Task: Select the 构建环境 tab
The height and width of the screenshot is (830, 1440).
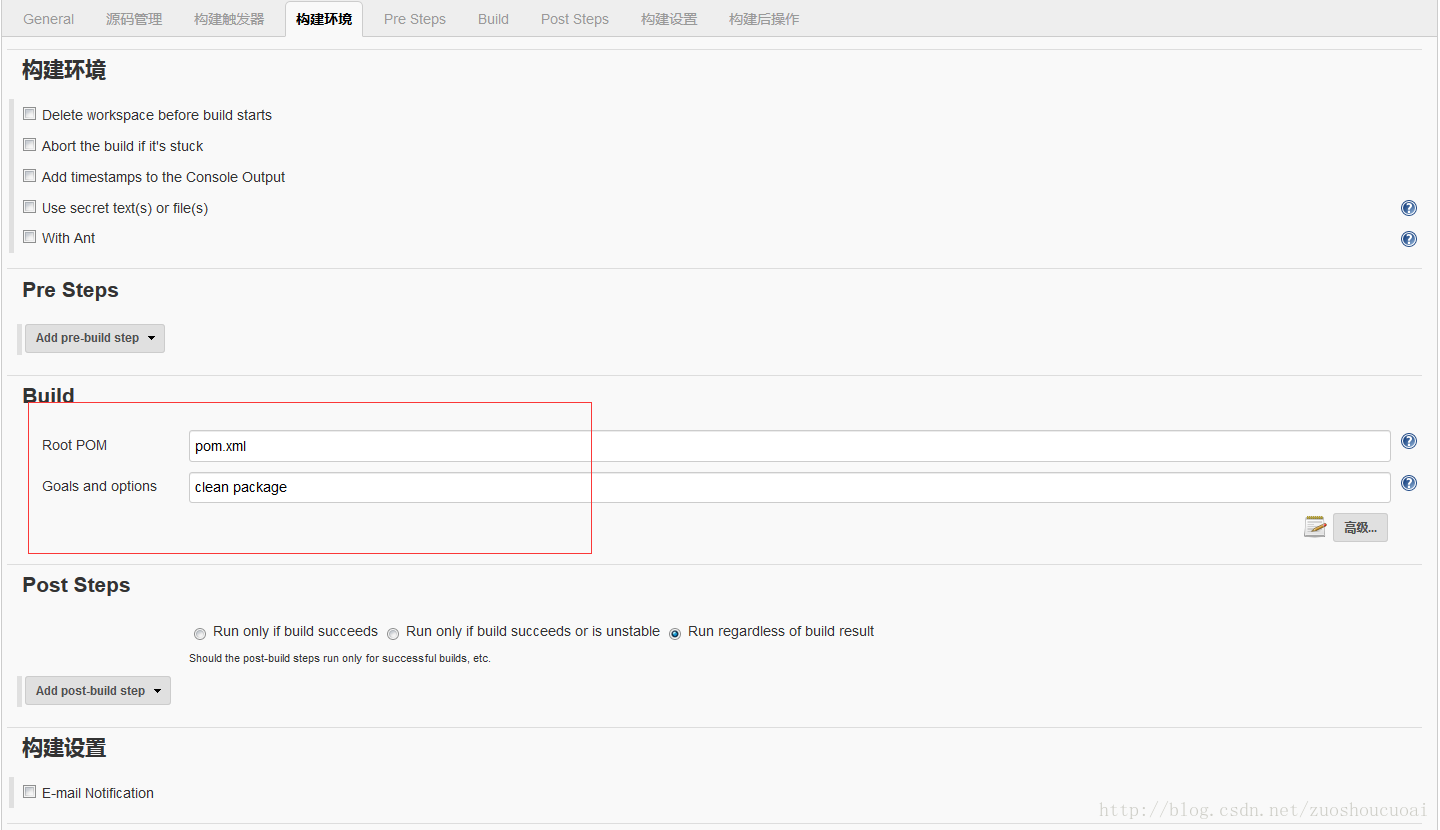Action: point(324,19)
